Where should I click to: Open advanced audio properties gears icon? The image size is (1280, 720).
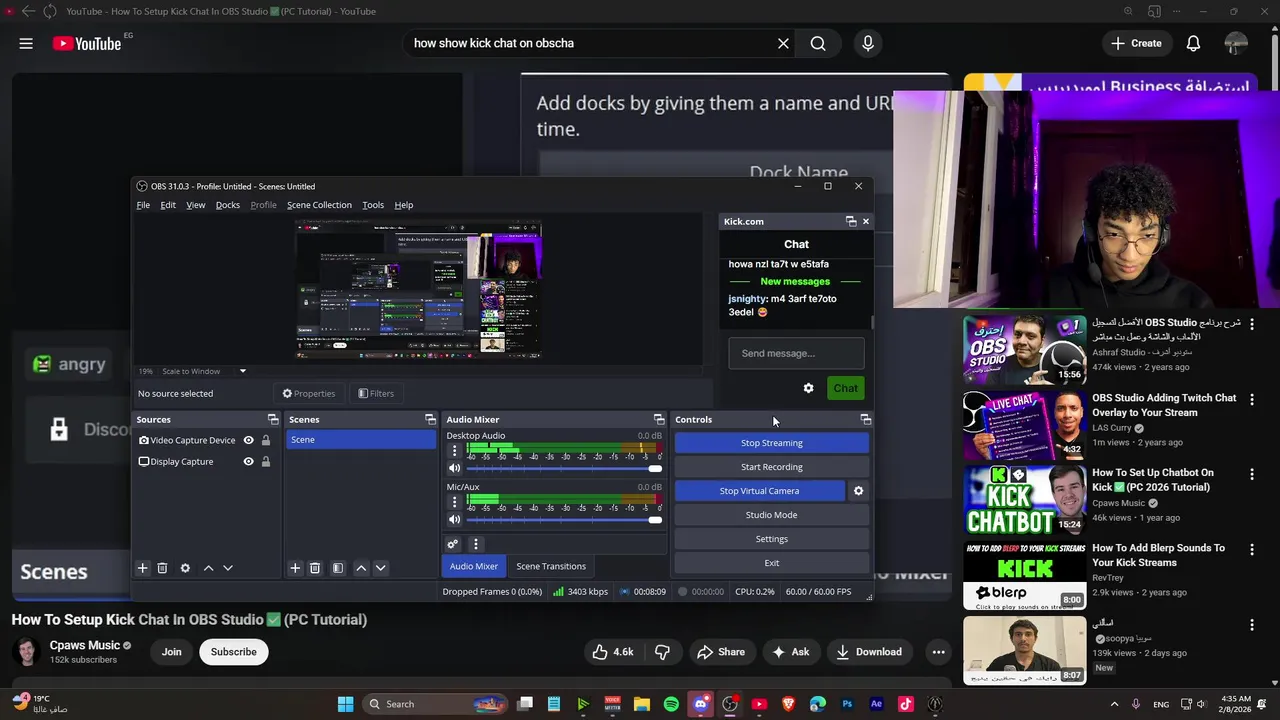pos(453,544)
